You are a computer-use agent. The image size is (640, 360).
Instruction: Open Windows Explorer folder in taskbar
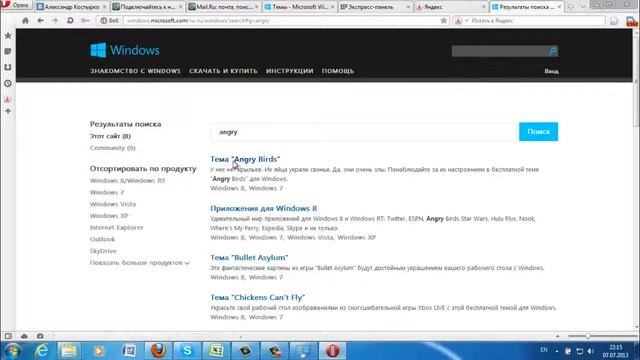[69, 351]
